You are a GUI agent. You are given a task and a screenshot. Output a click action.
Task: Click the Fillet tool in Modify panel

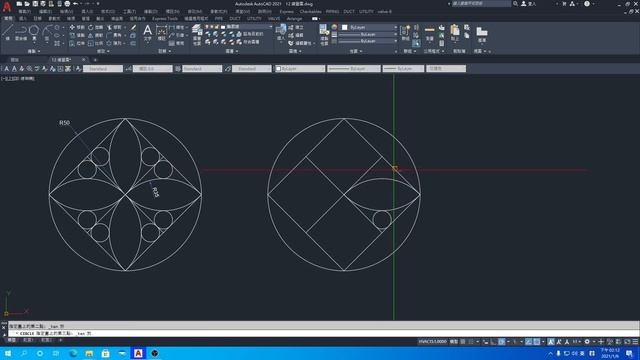(114, 36)
